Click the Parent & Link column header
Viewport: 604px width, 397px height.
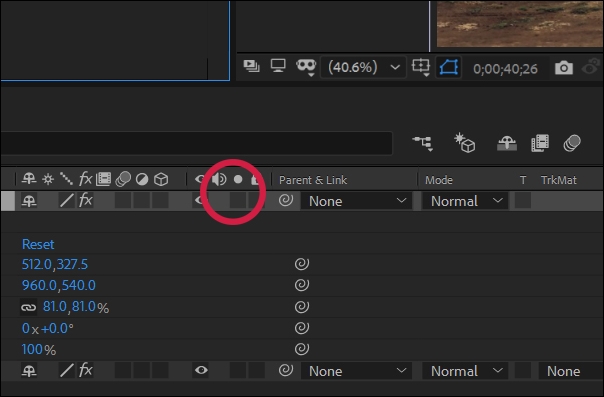coord(313,180)
